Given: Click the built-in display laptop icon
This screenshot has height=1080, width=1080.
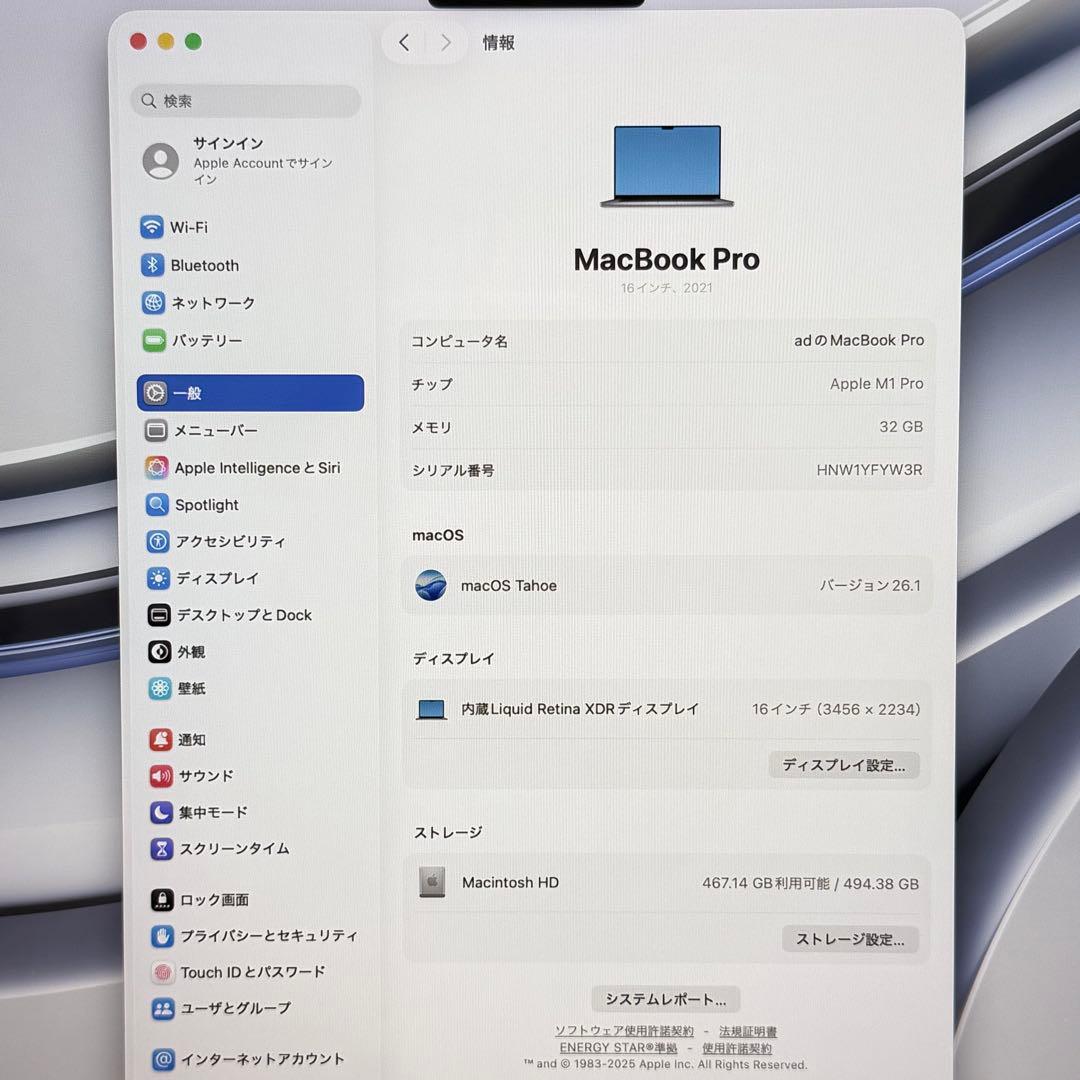Looking at the screenshot, I should (x=432, y=709).
